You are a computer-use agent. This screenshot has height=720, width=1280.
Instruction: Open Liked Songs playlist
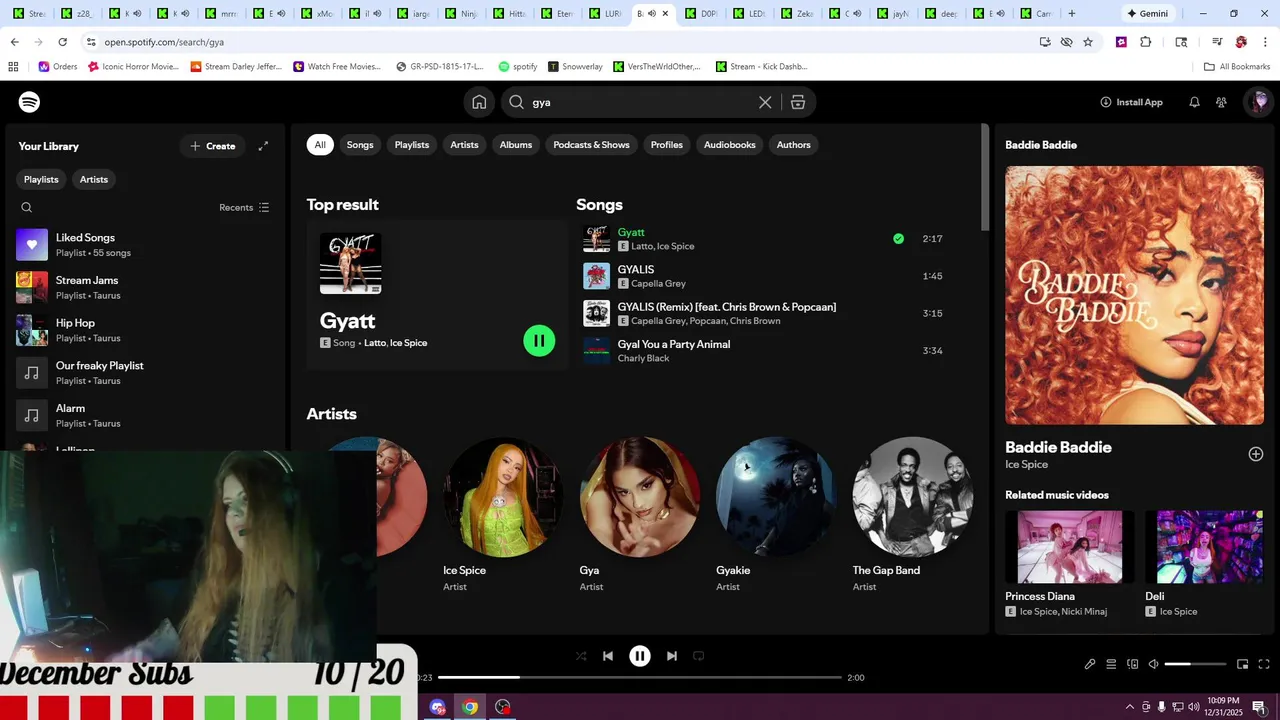[145, 245]
